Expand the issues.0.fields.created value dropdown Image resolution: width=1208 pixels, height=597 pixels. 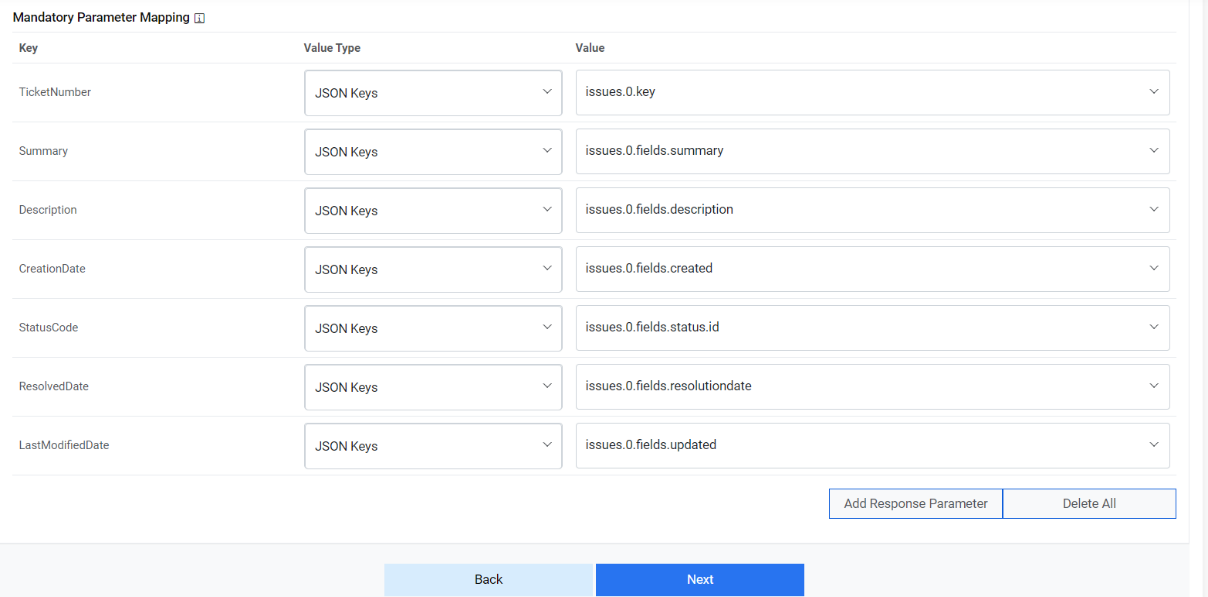click(1153, 268)
